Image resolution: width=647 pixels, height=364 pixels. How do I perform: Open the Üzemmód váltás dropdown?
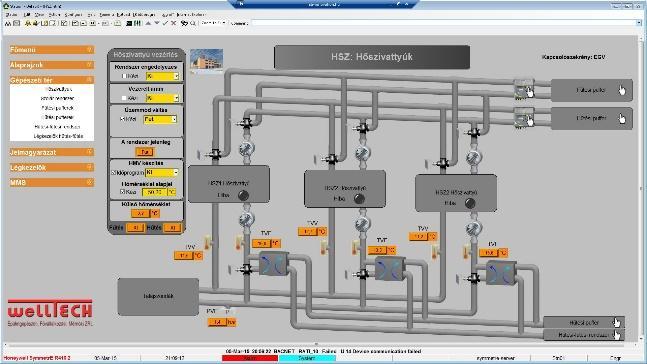[x=160, y=119]
